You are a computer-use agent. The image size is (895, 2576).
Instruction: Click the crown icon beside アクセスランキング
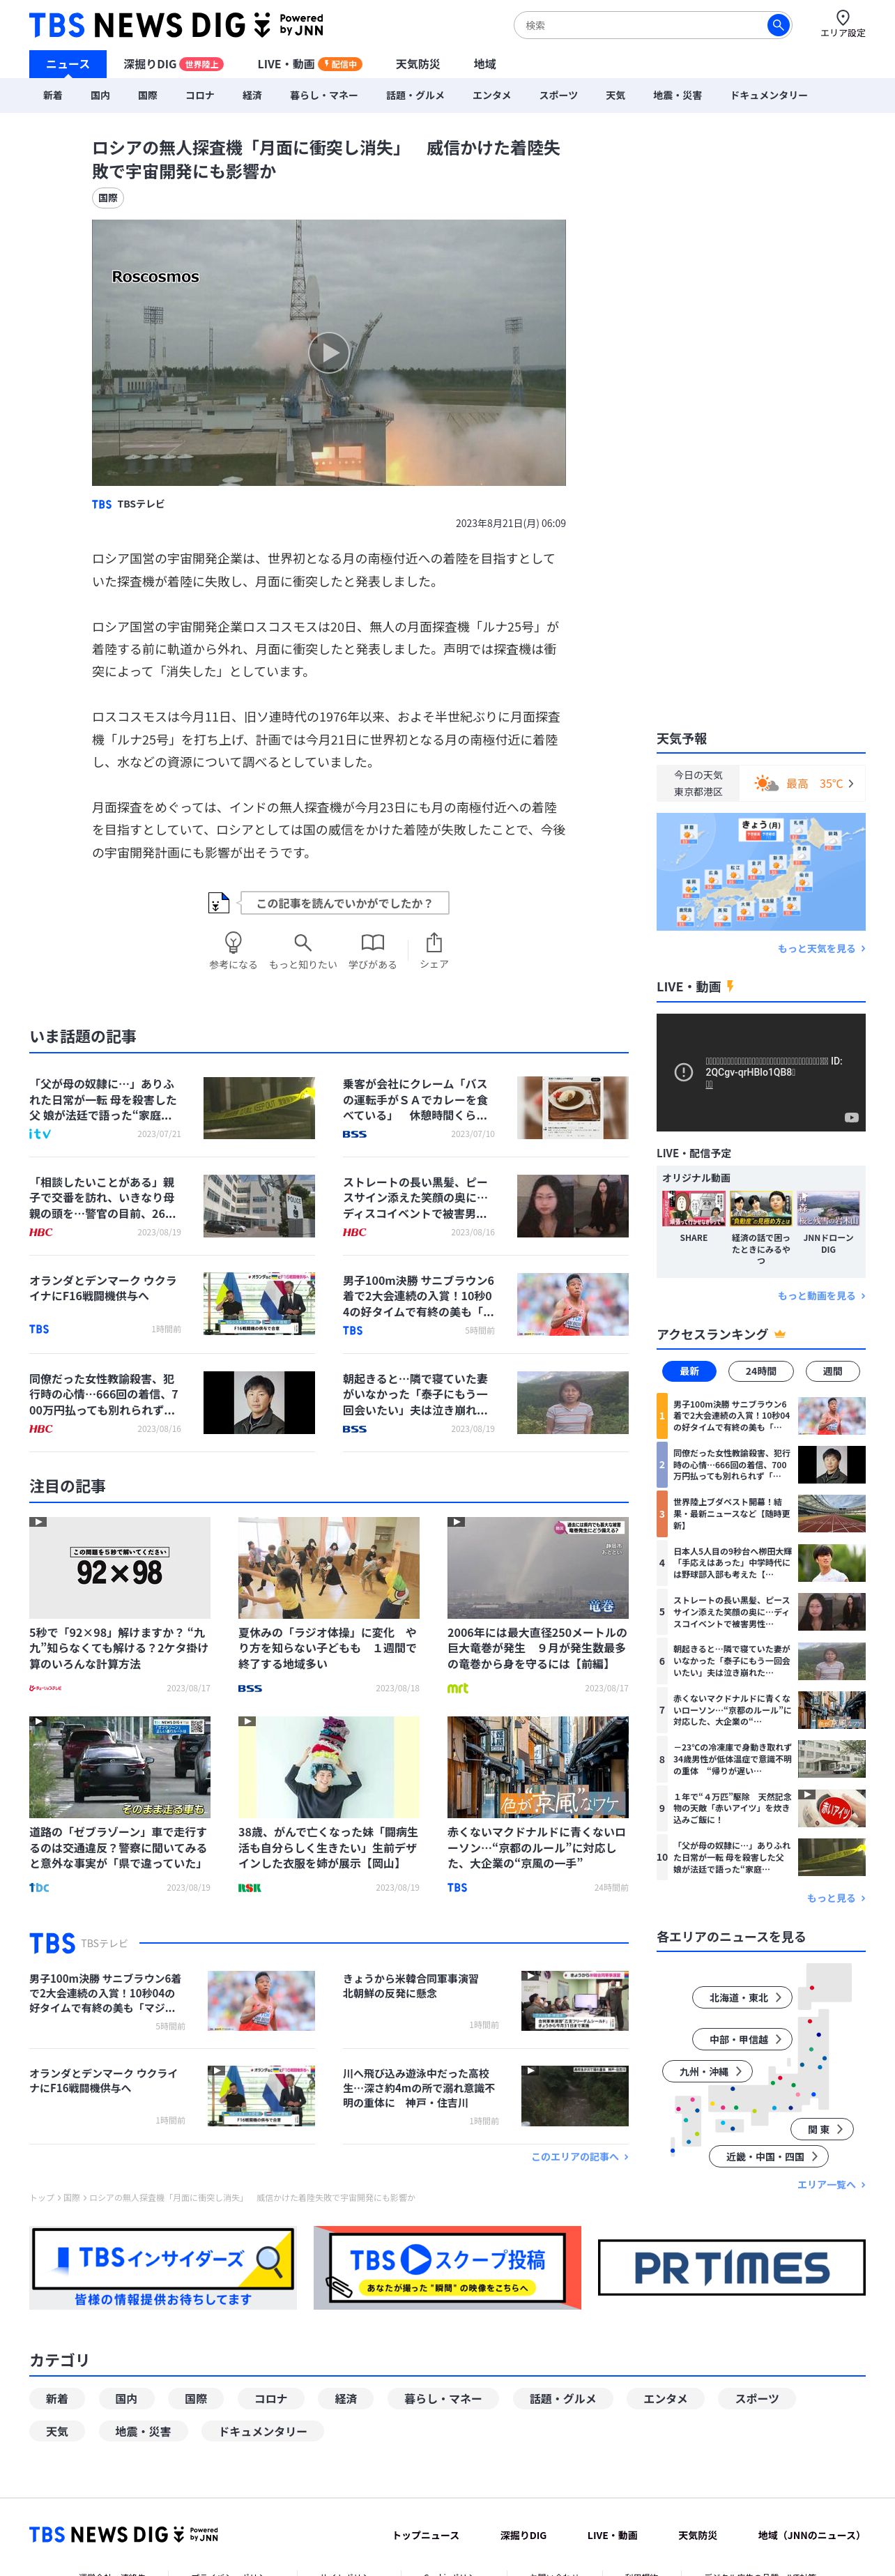780,1334
